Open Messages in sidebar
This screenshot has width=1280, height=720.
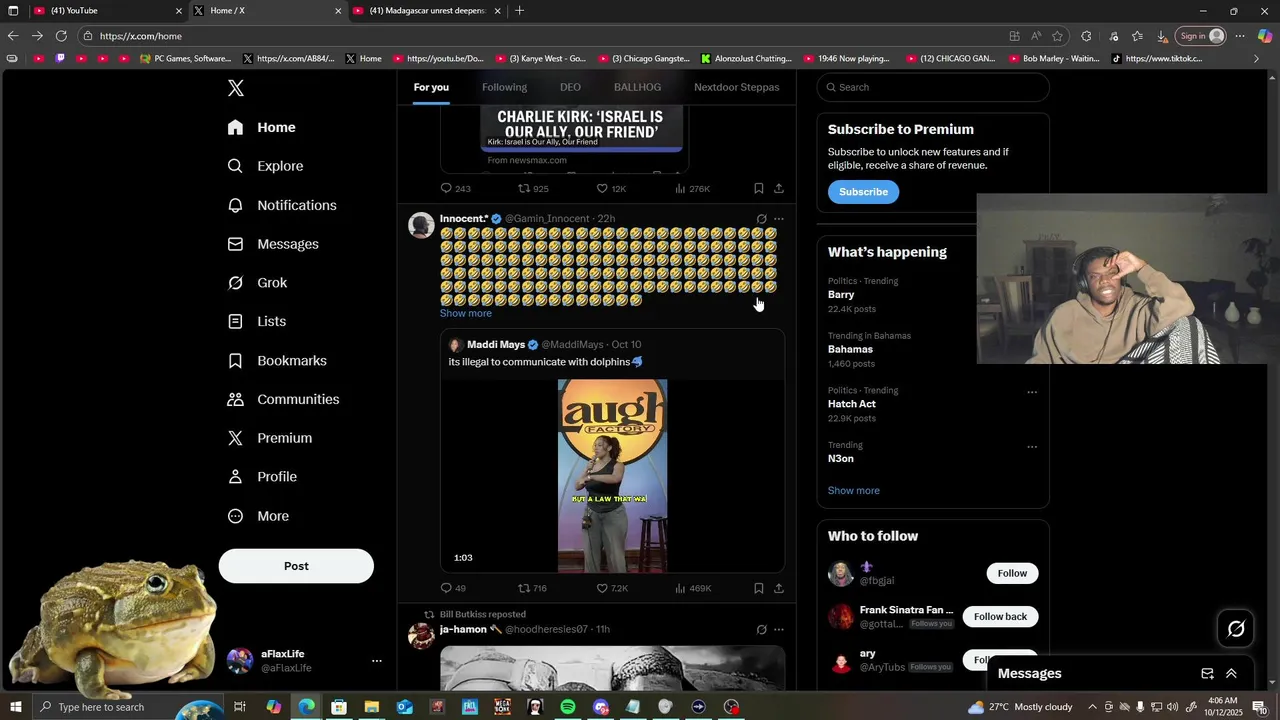[273, 244]
